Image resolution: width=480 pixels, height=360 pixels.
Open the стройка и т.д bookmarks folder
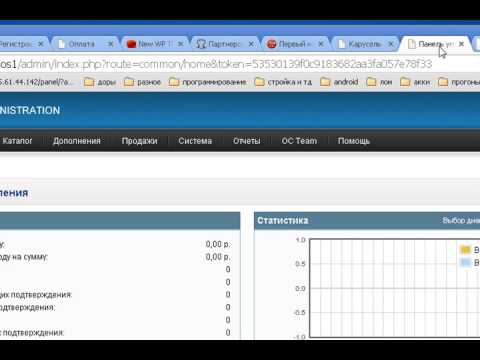pos(283,82)
